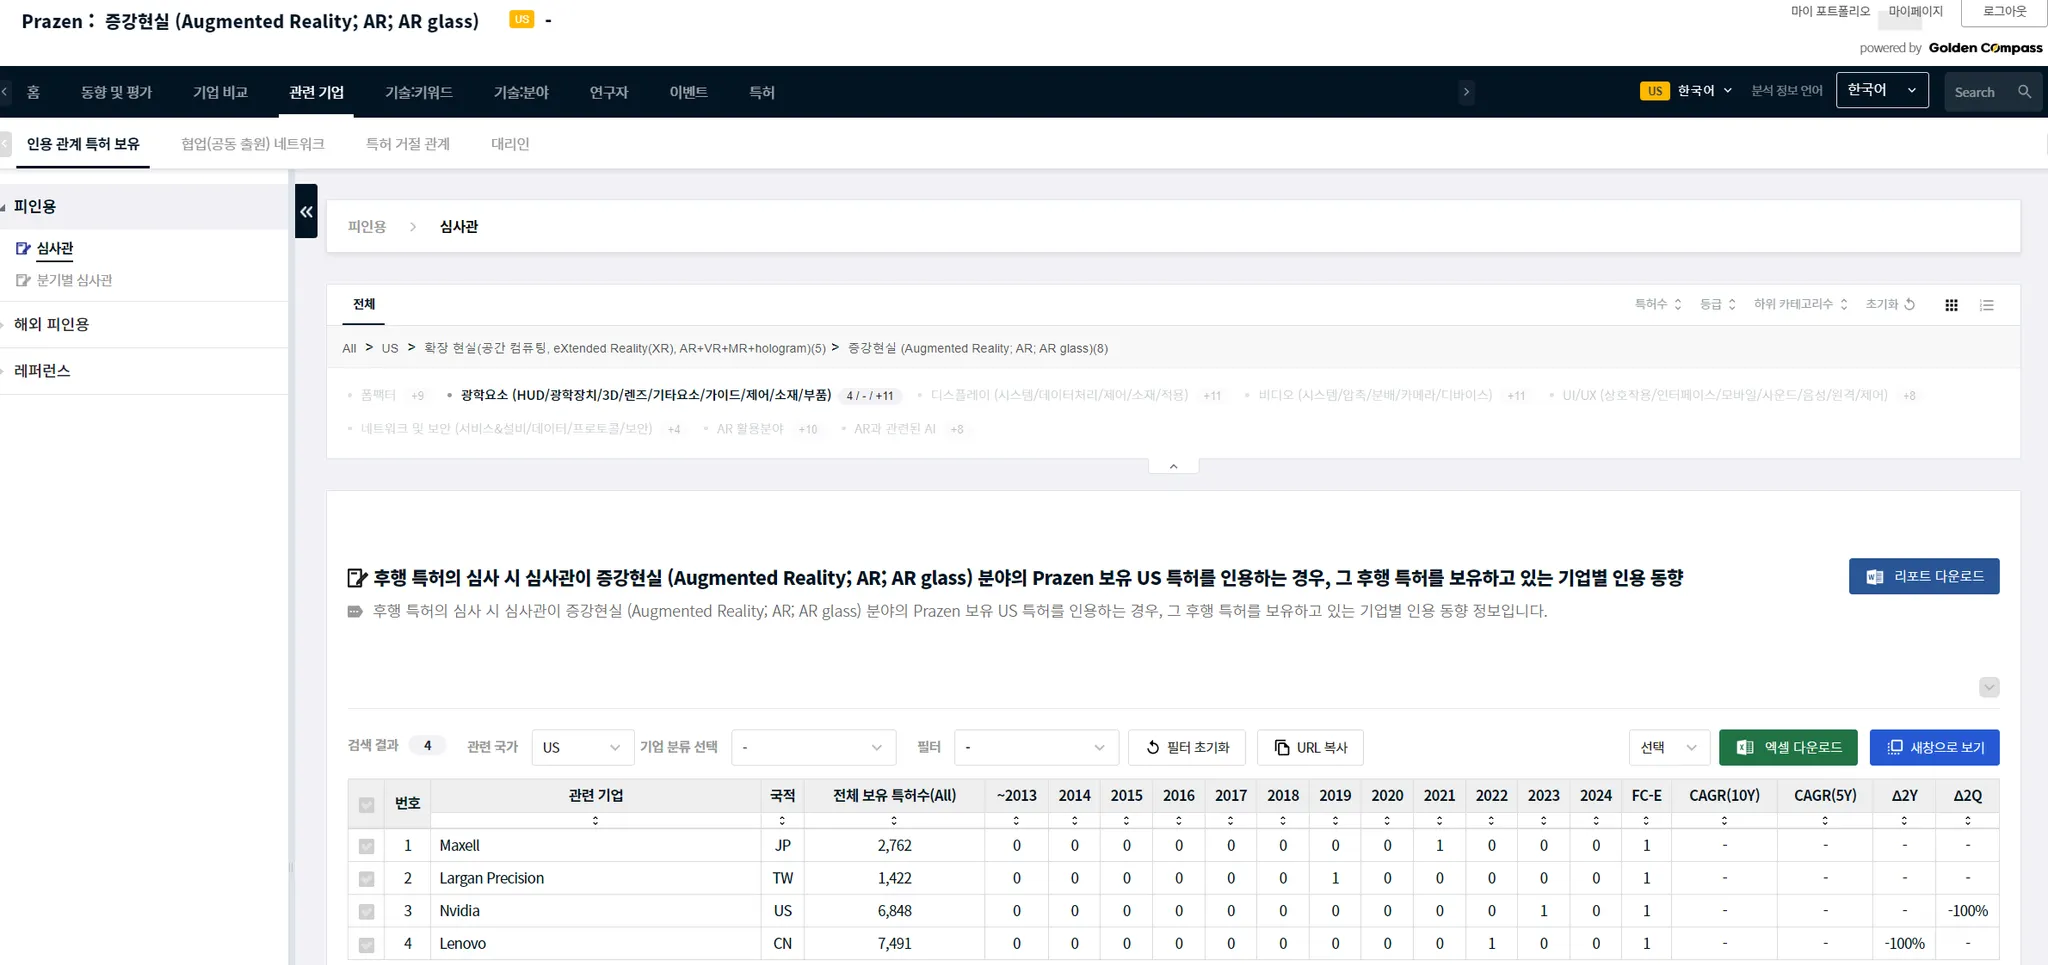Sort table by CAGR(10Y) column
2048x965 pixels.
(x=1724, y=821)
